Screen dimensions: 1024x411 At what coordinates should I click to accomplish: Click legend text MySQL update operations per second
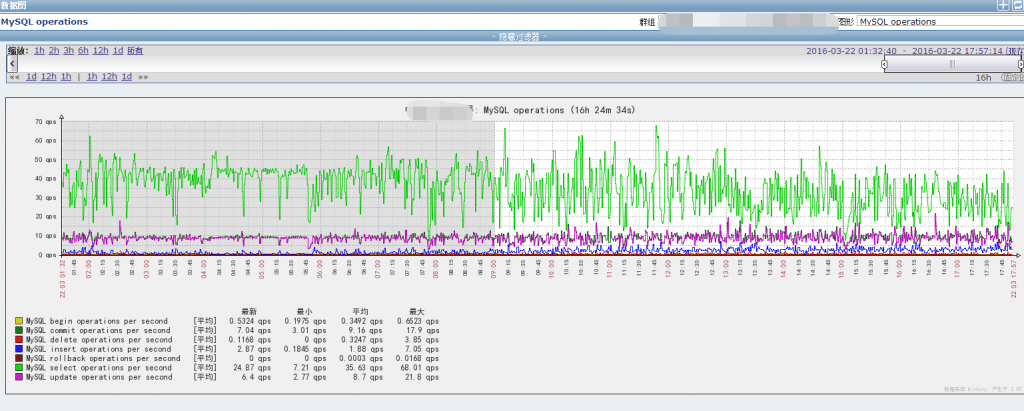point(99,377)
